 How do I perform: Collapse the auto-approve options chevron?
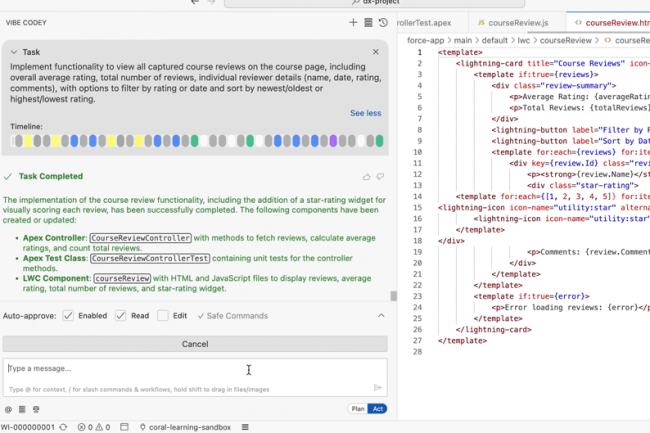click(380, 316)
